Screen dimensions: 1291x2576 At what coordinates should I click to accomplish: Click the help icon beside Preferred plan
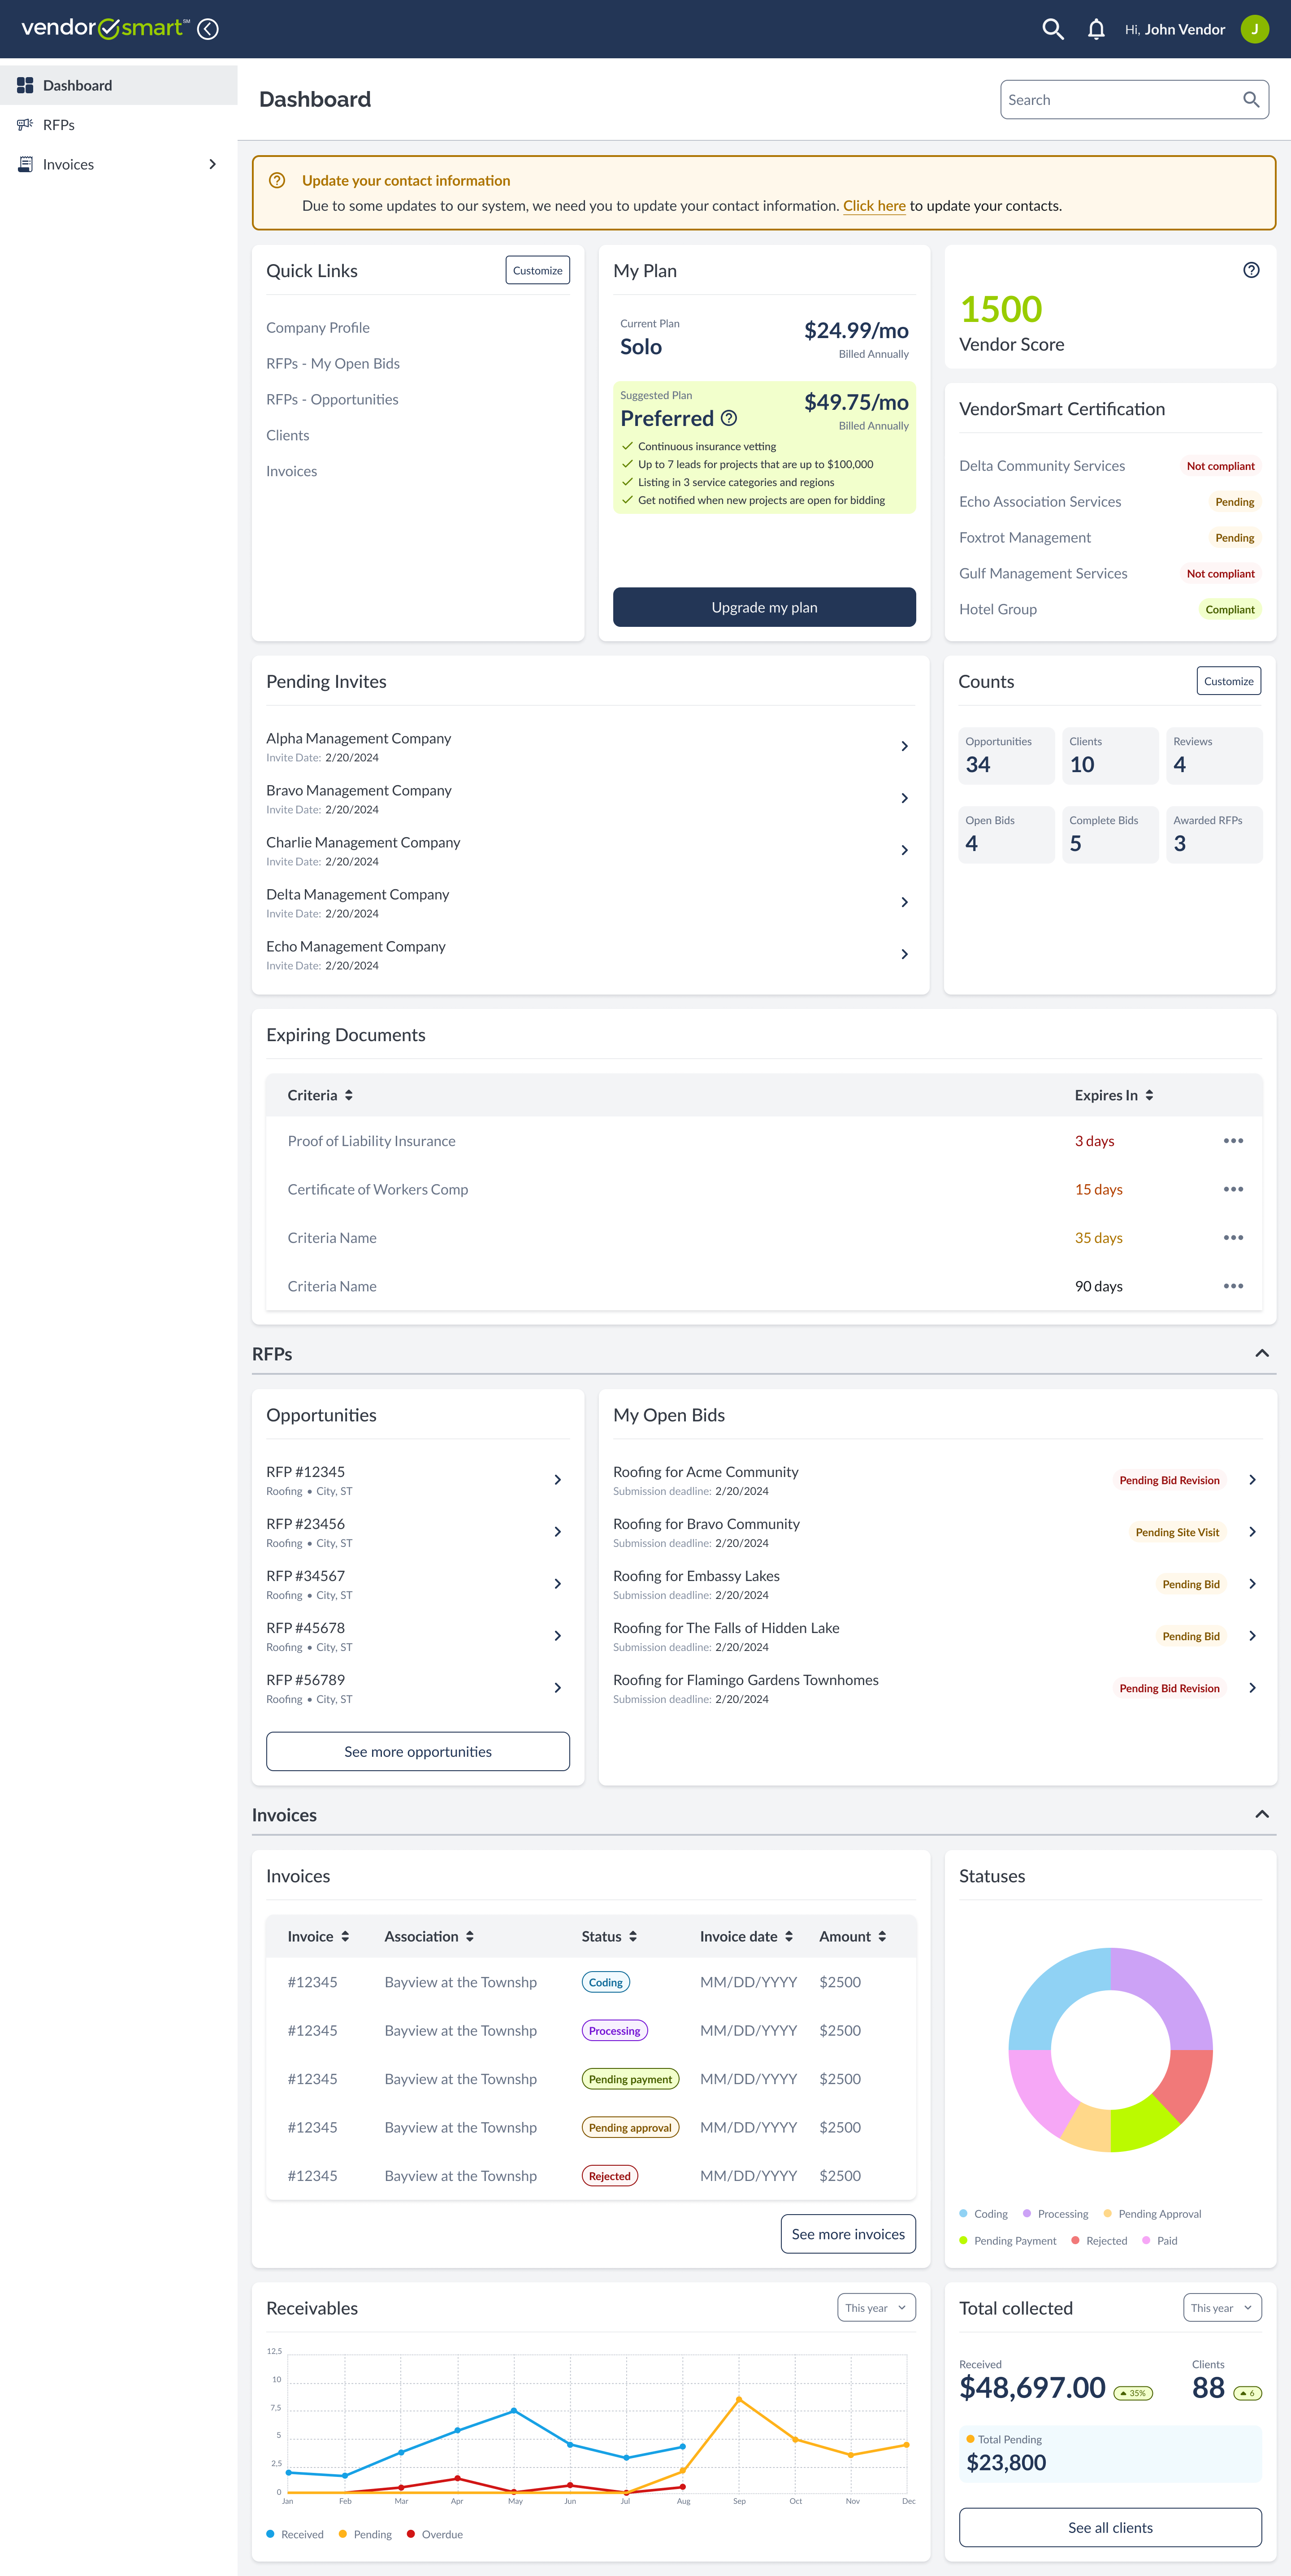pyautogui.click(x=729, y=418)
